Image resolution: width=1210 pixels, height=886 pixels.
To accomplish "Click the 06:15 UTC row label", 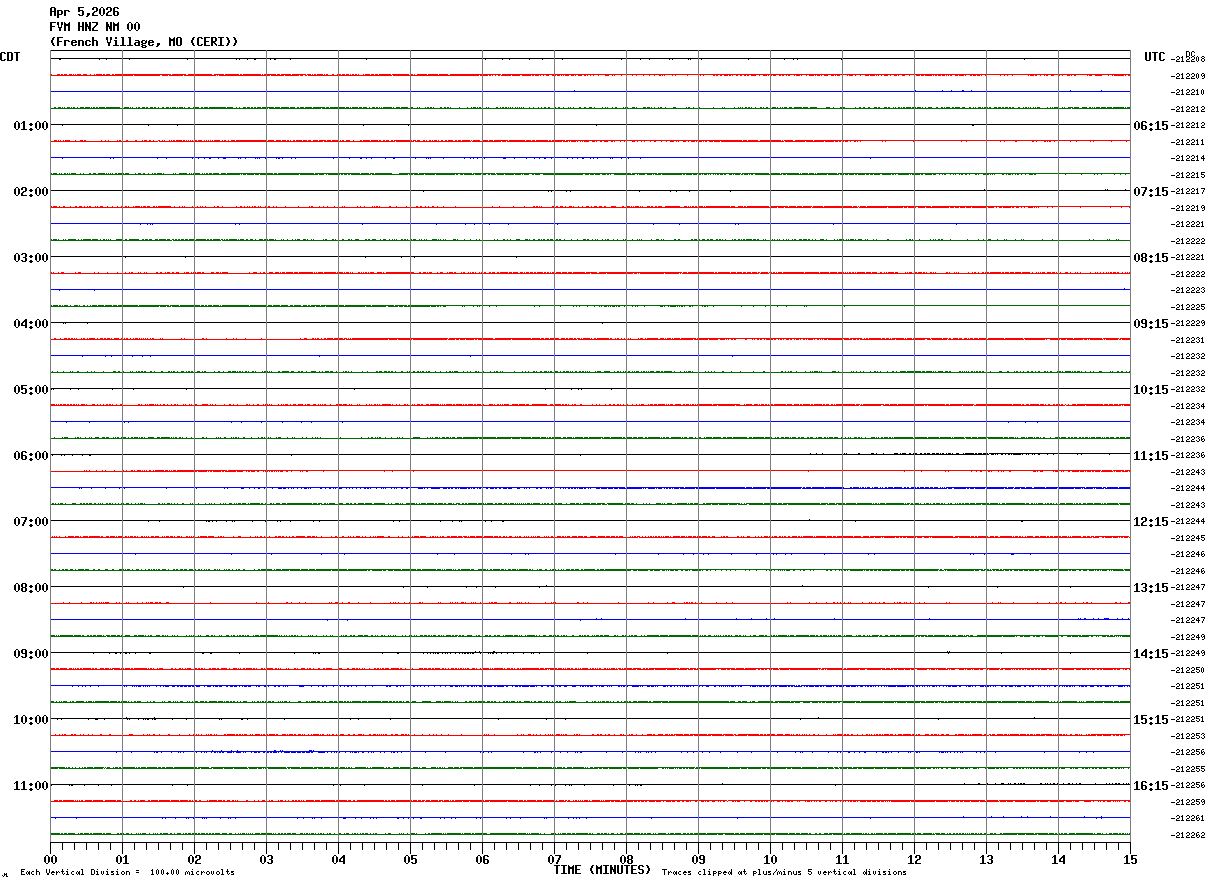I will pos(1150,126).
